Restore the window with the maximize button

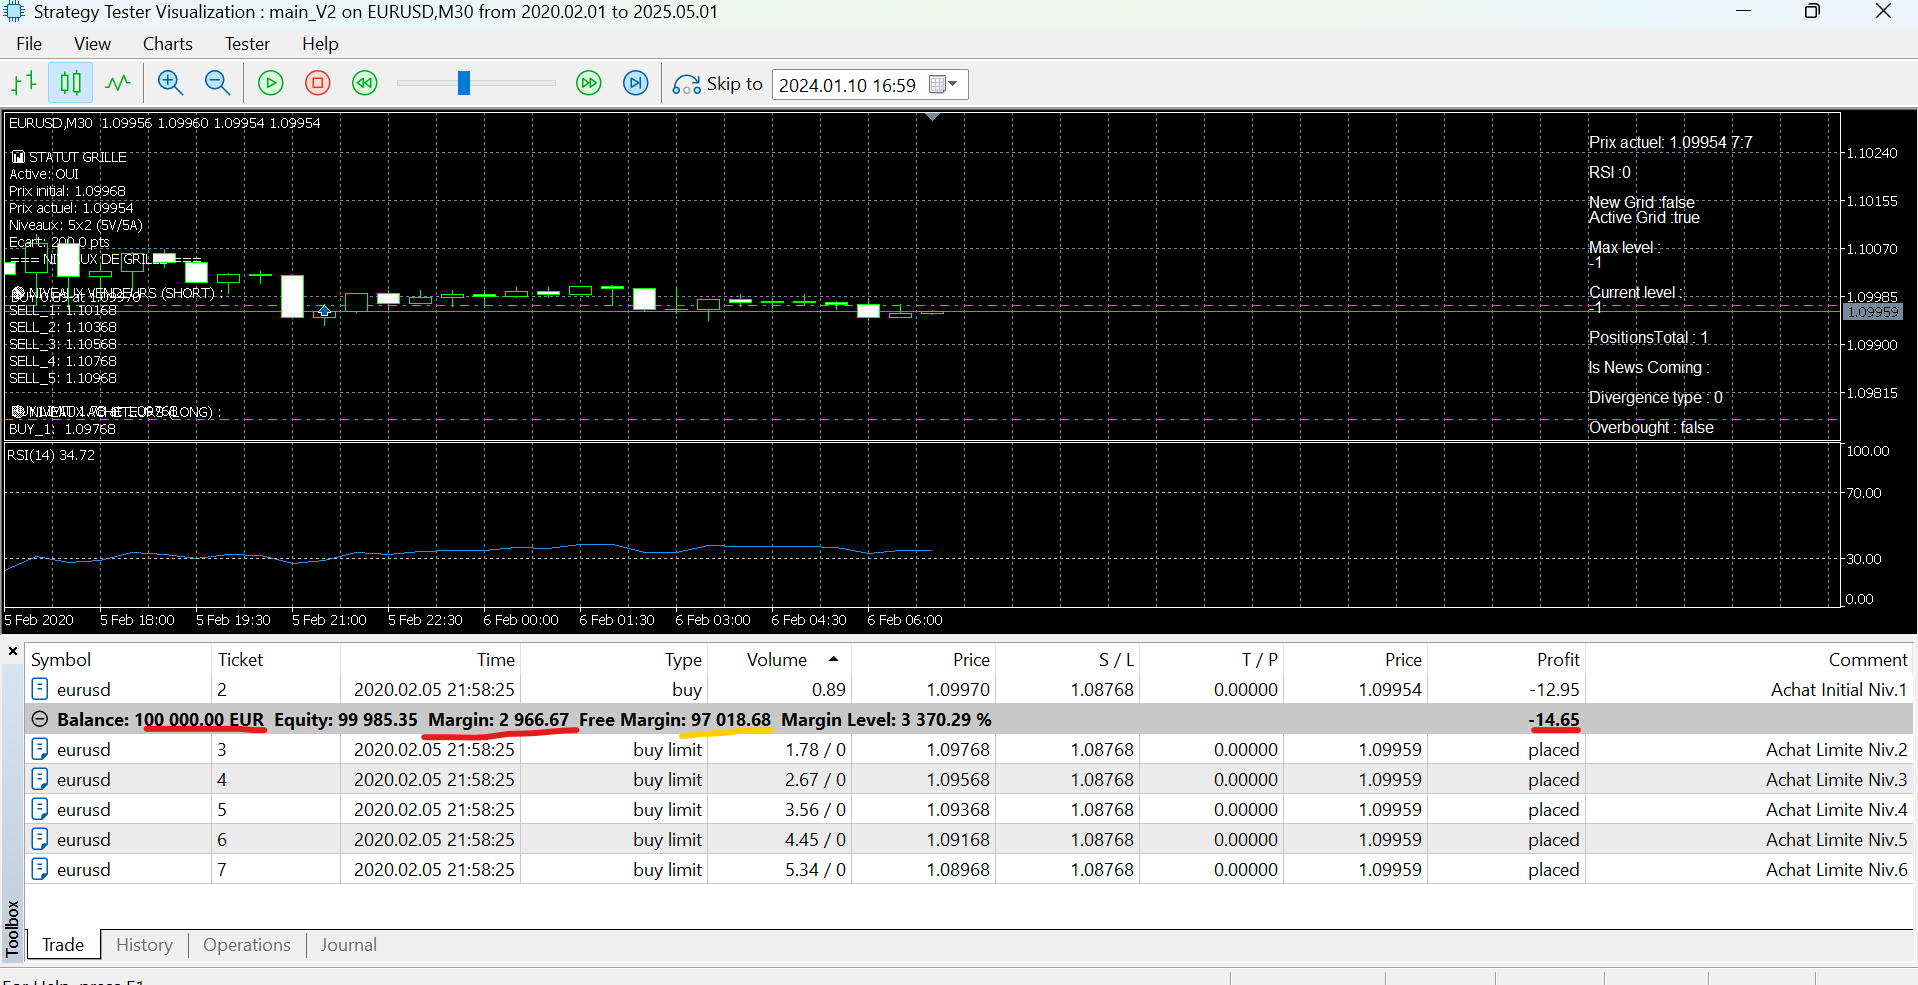click(x=1812, y=12)
